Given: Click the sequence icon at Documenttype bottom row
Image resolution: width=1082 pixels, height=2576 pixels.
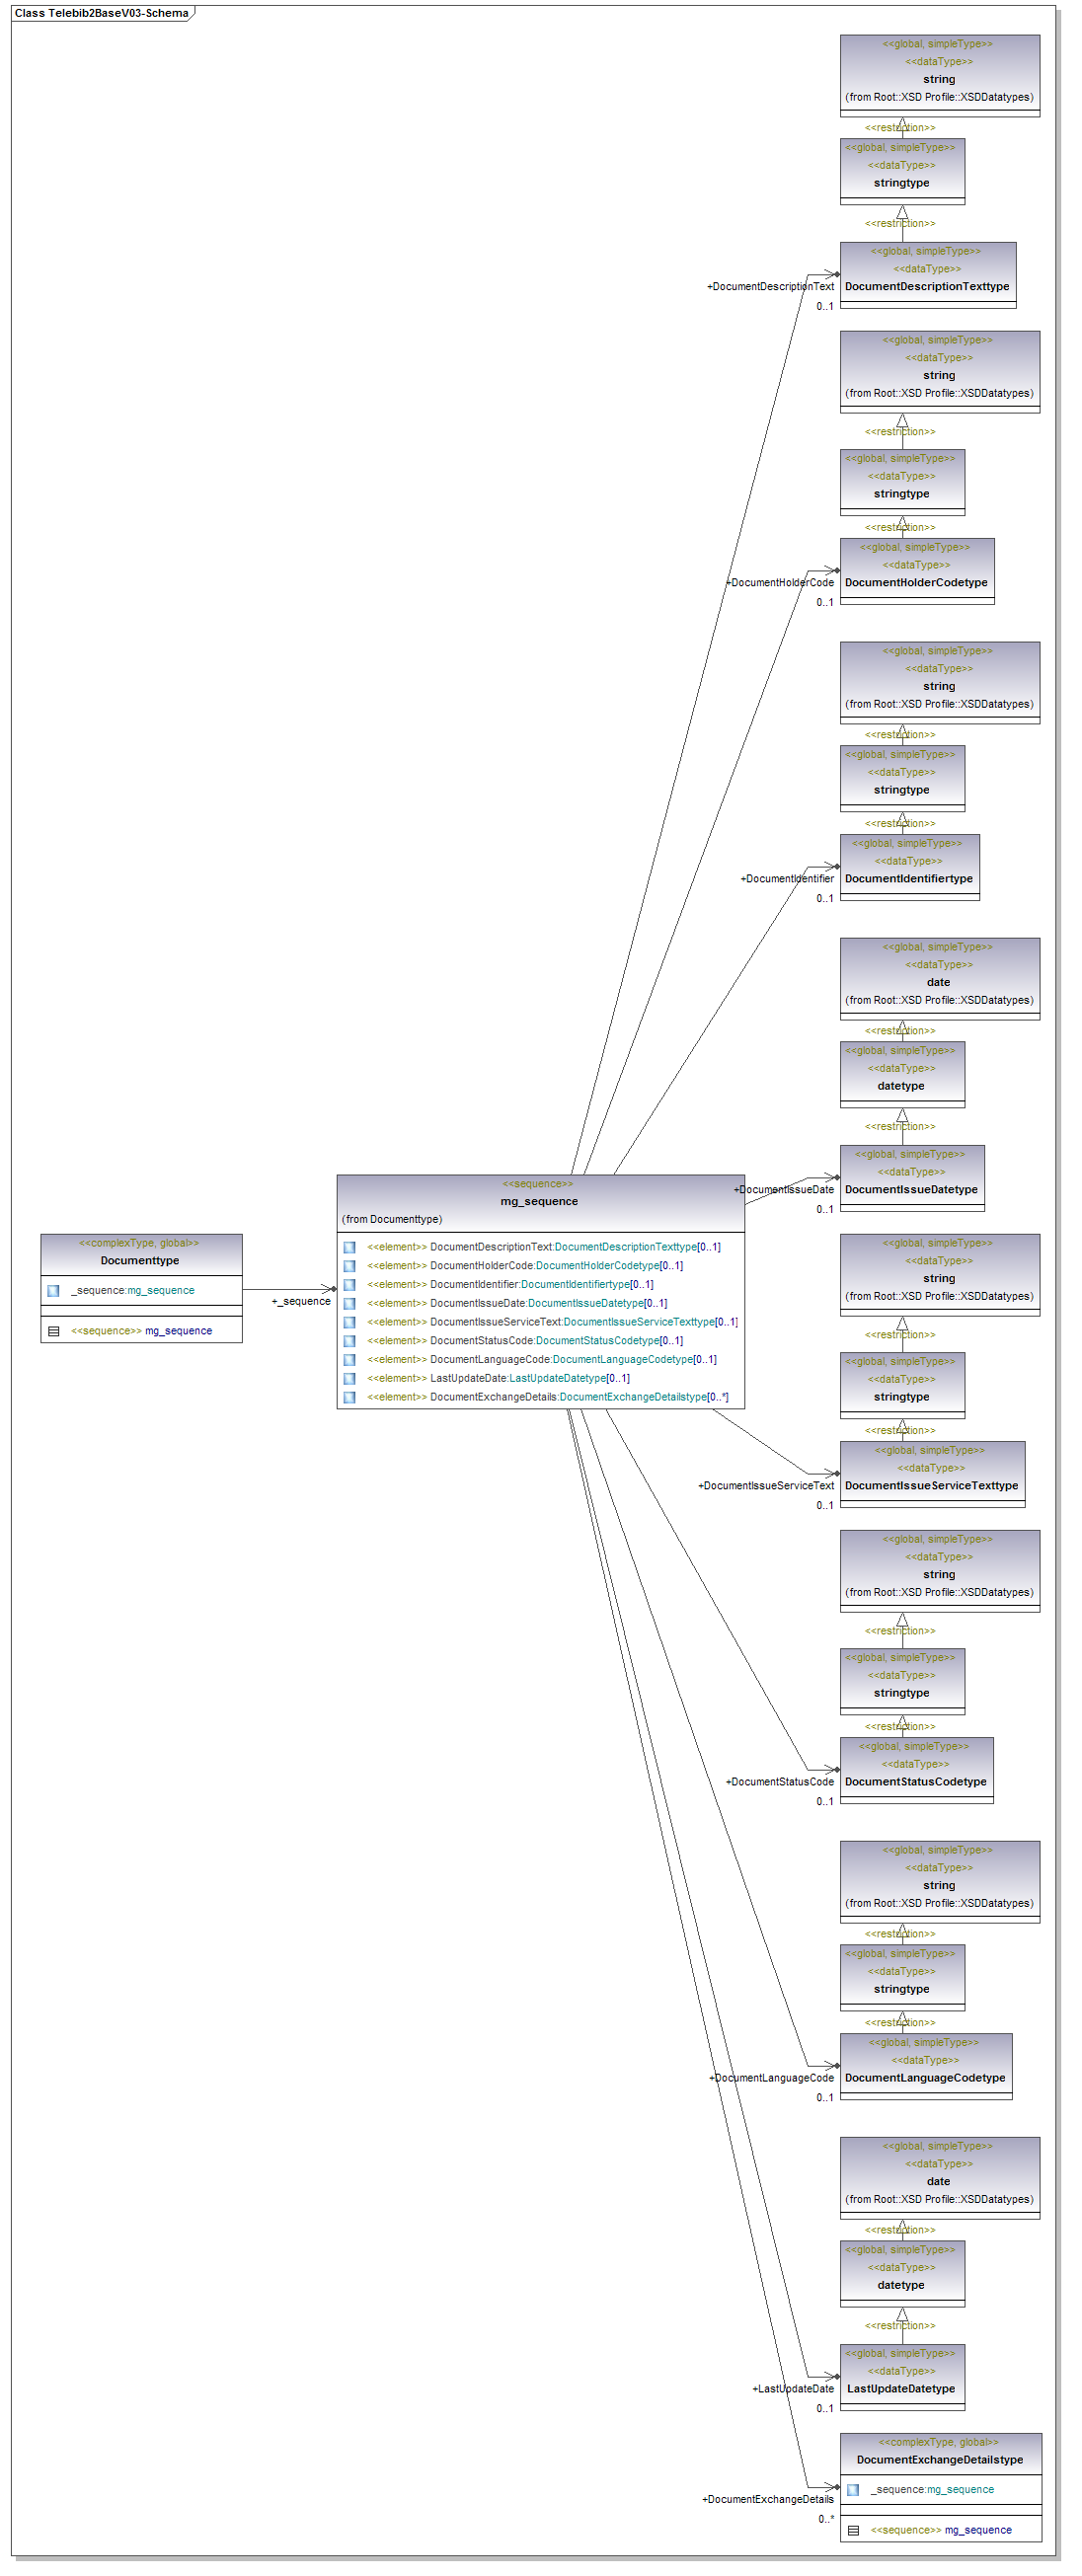Looking at the screenshot, I should tap(54, 1331).
